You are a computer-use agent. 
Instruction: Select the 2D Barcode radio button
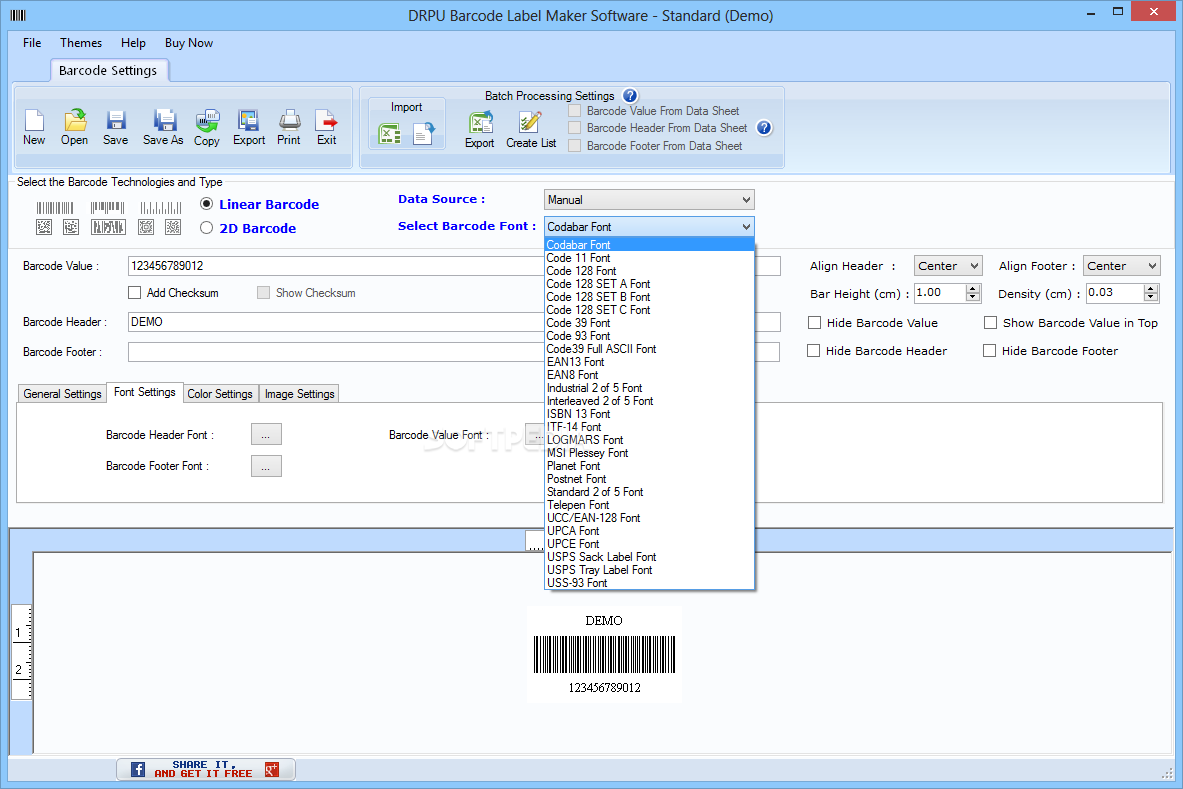tap(206, 228)
